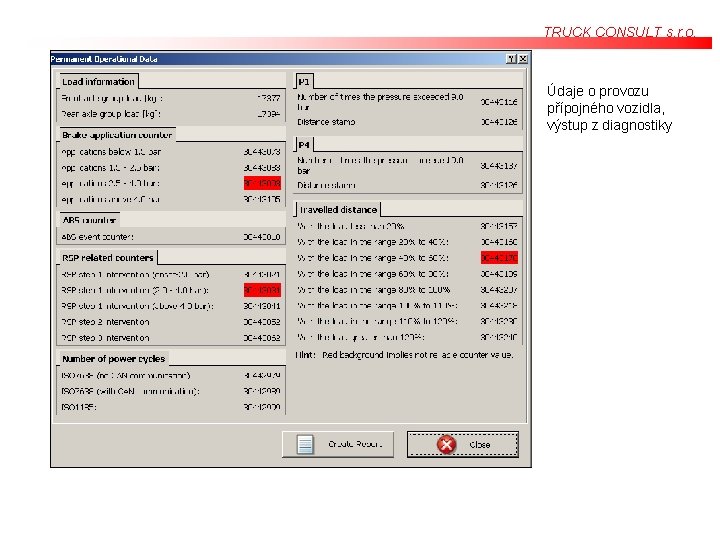The height and width of the screenshot is (540, 720).
Task: Click the Údaje o provozu přípojného vozidla caption
Action: pyautogui.click(x=609, y=108)
